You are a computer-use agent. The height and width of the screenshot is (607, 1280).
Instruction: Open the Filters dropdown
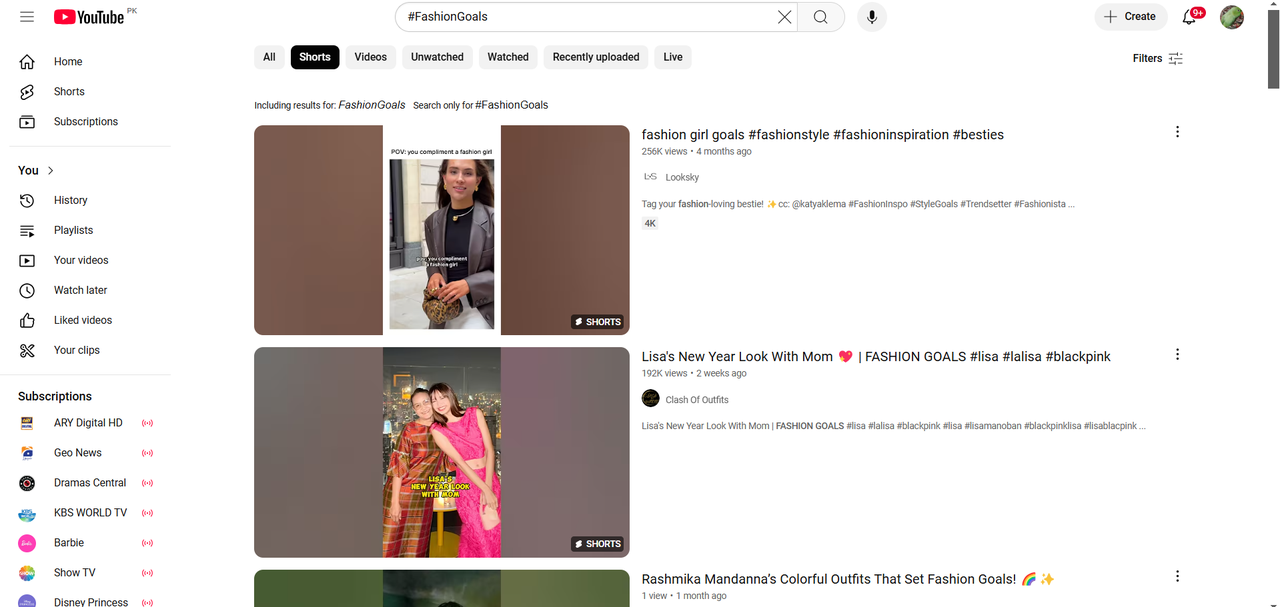[x=1158, y=58]
